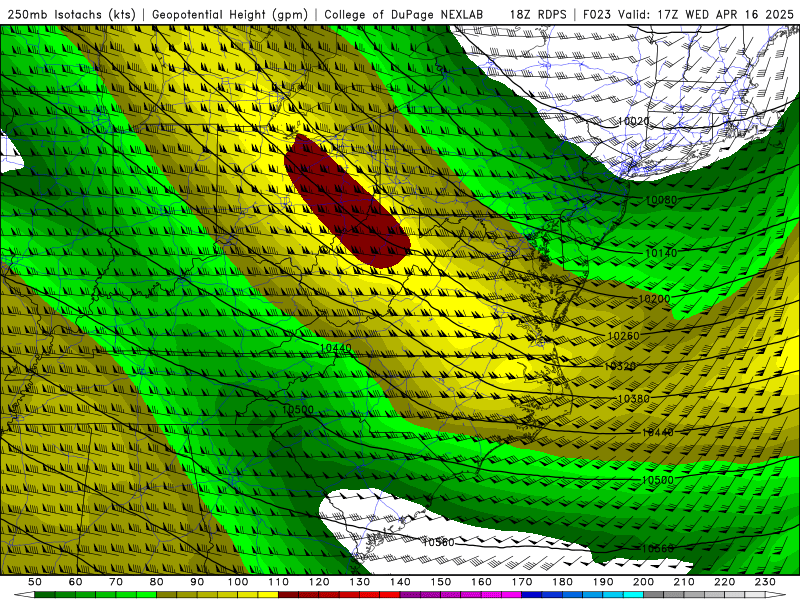Select the colorbar value 60
Image resolution: width=800 pixels, height=600 pixels.
point(76,582)
